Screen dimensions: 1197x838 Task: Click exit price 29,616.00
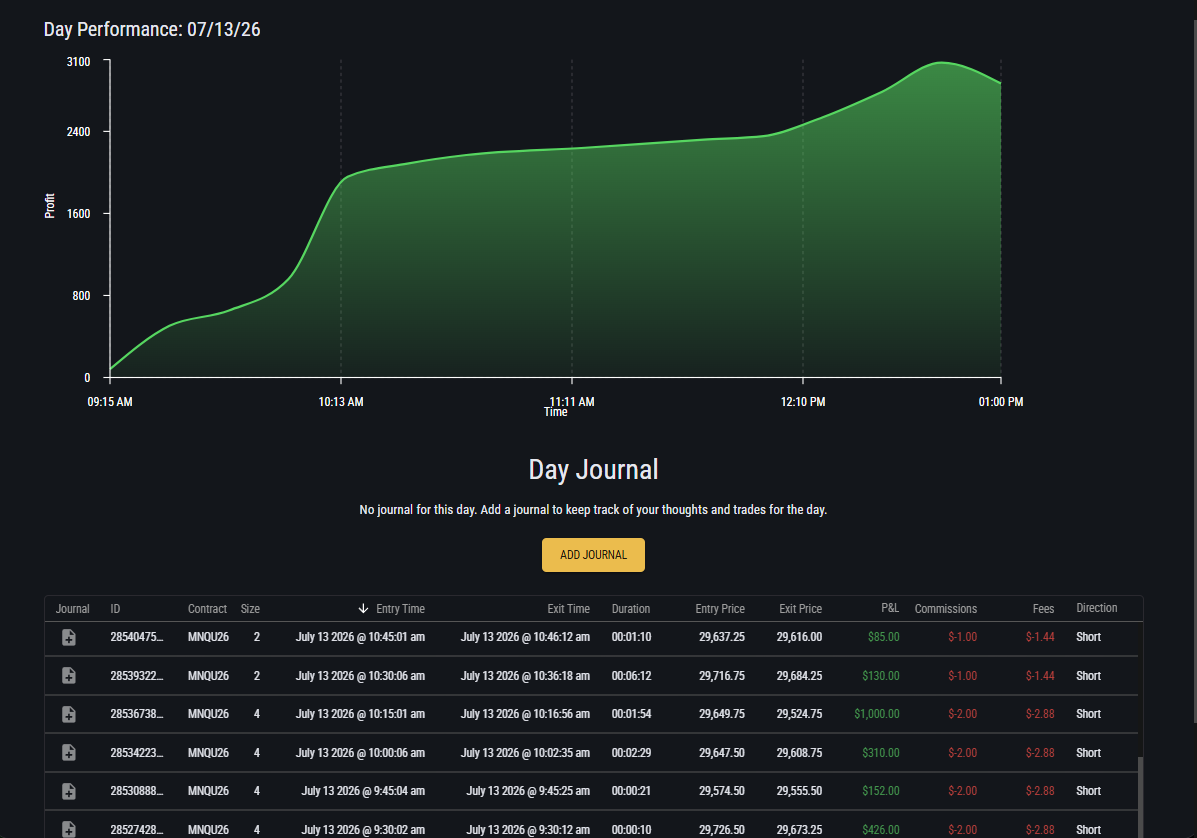click(799, 637)
